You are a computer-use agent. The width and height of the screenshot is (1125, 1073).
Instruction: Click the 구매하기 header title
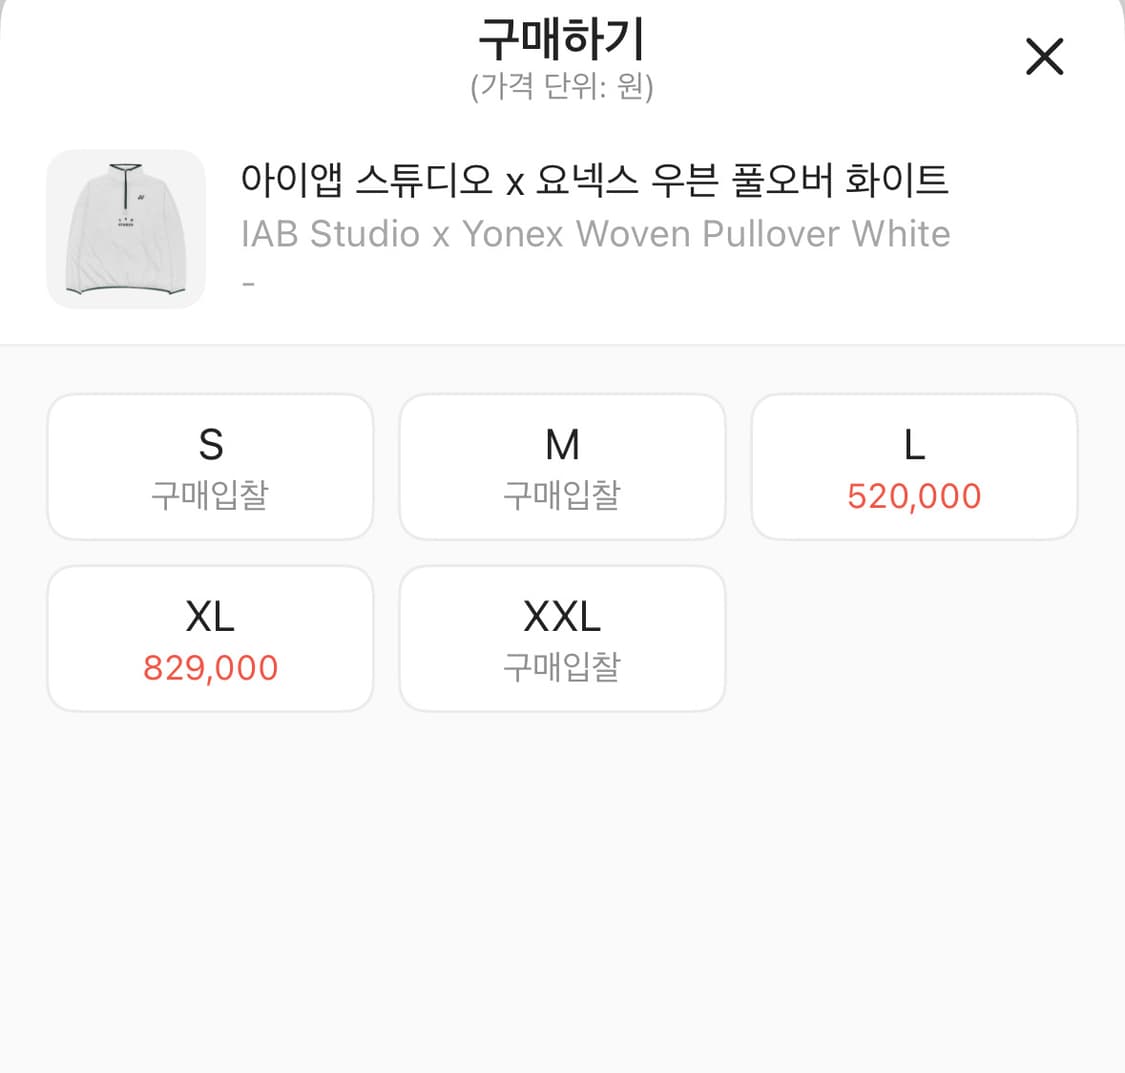point(562,37)
